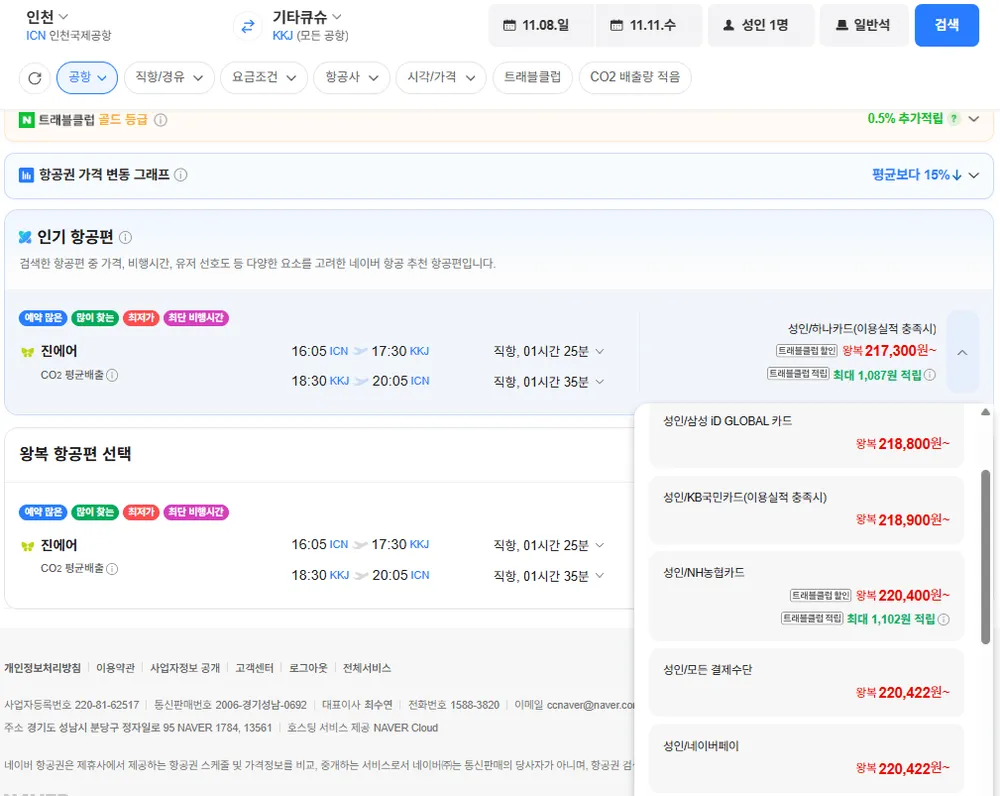Screen dimensions: 1000x796
Task: Click the butterfly icon by 인기 항공편
Action: 25,237
